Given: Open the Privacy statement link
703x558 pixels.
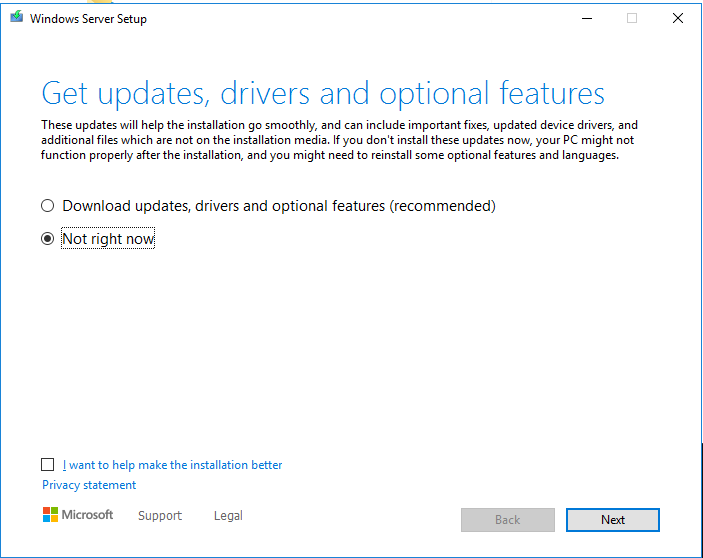Looking at the screenshot, I should point(89,485).
